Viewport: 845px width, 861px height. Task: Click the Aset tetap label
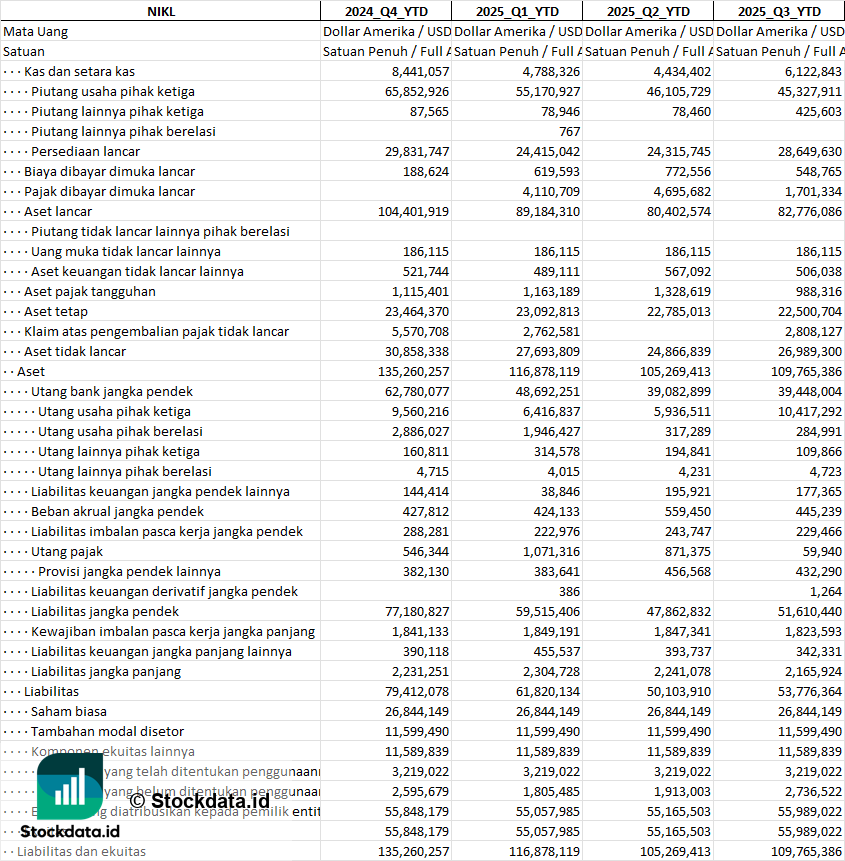(x=56, y=312)
